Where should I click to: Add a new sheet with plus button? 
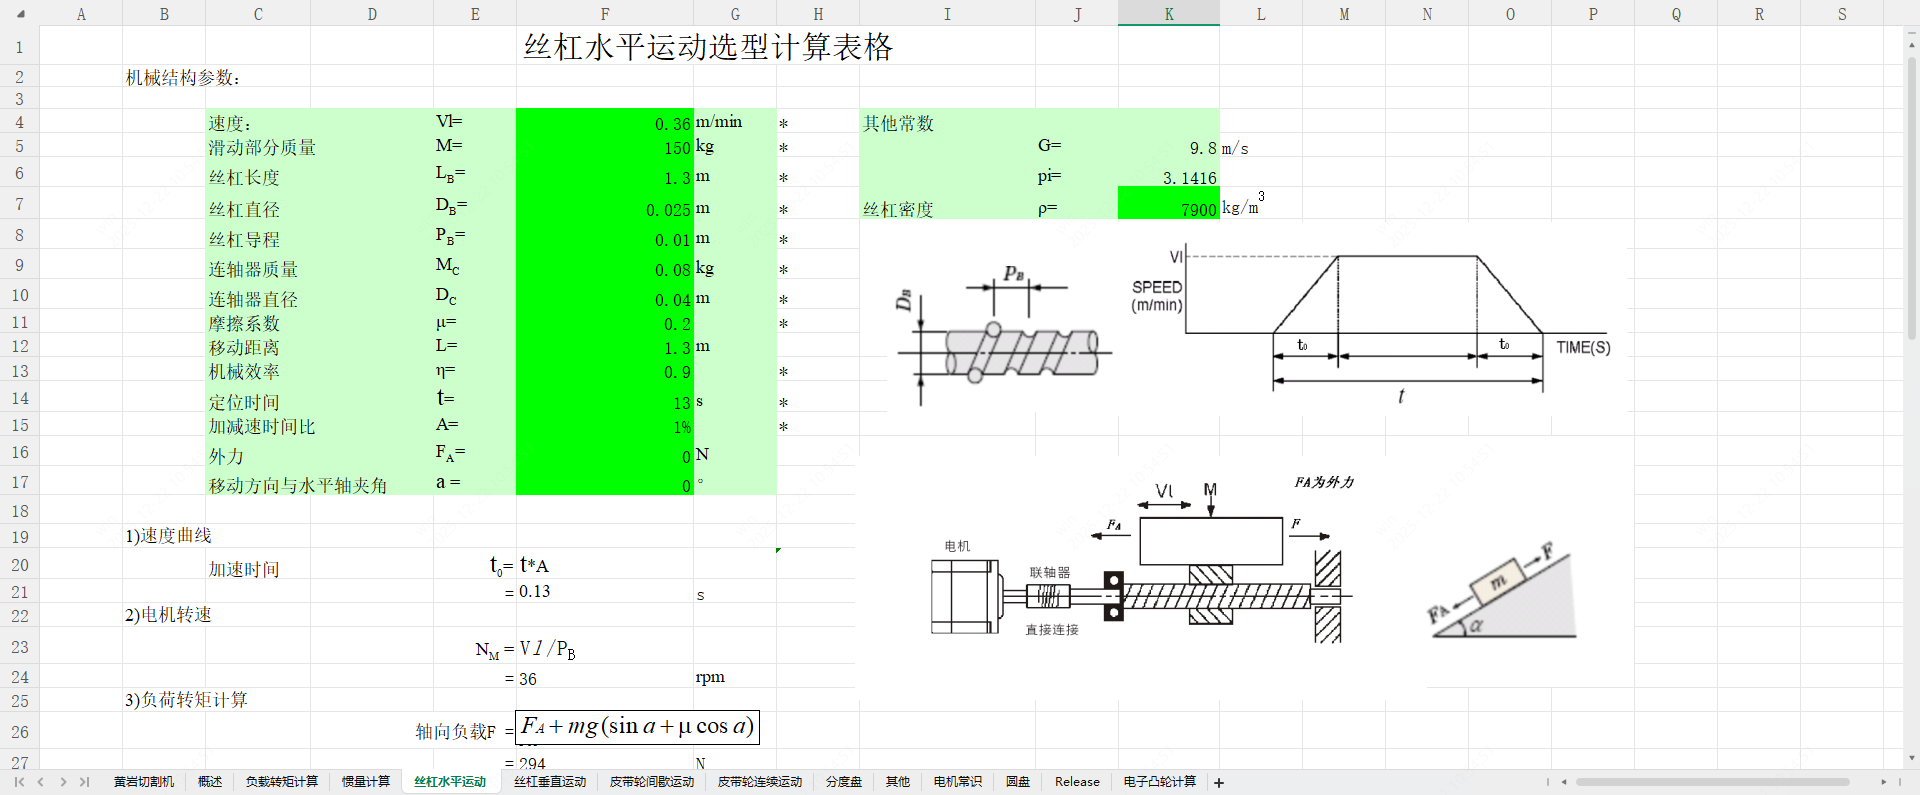(1219, 783)
